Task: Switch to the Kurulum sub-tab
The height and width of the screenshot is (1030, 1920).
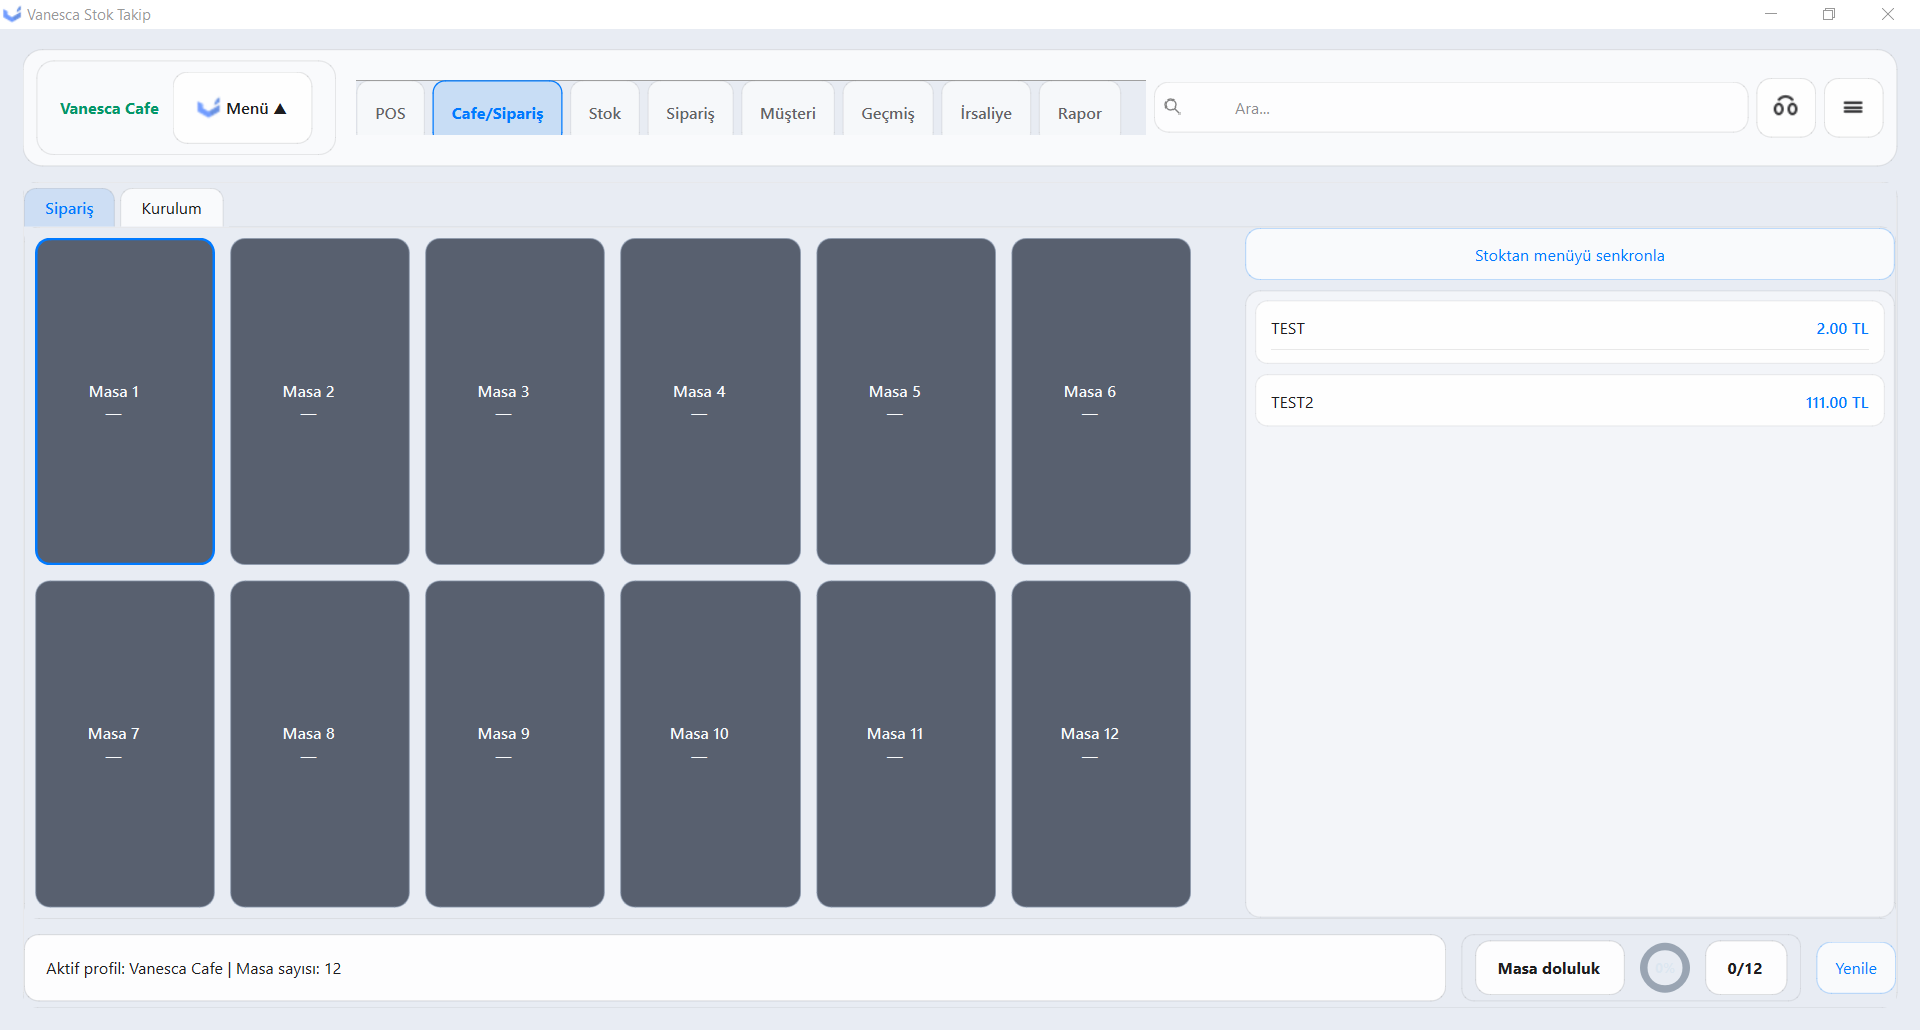Action: coord(171,208)
